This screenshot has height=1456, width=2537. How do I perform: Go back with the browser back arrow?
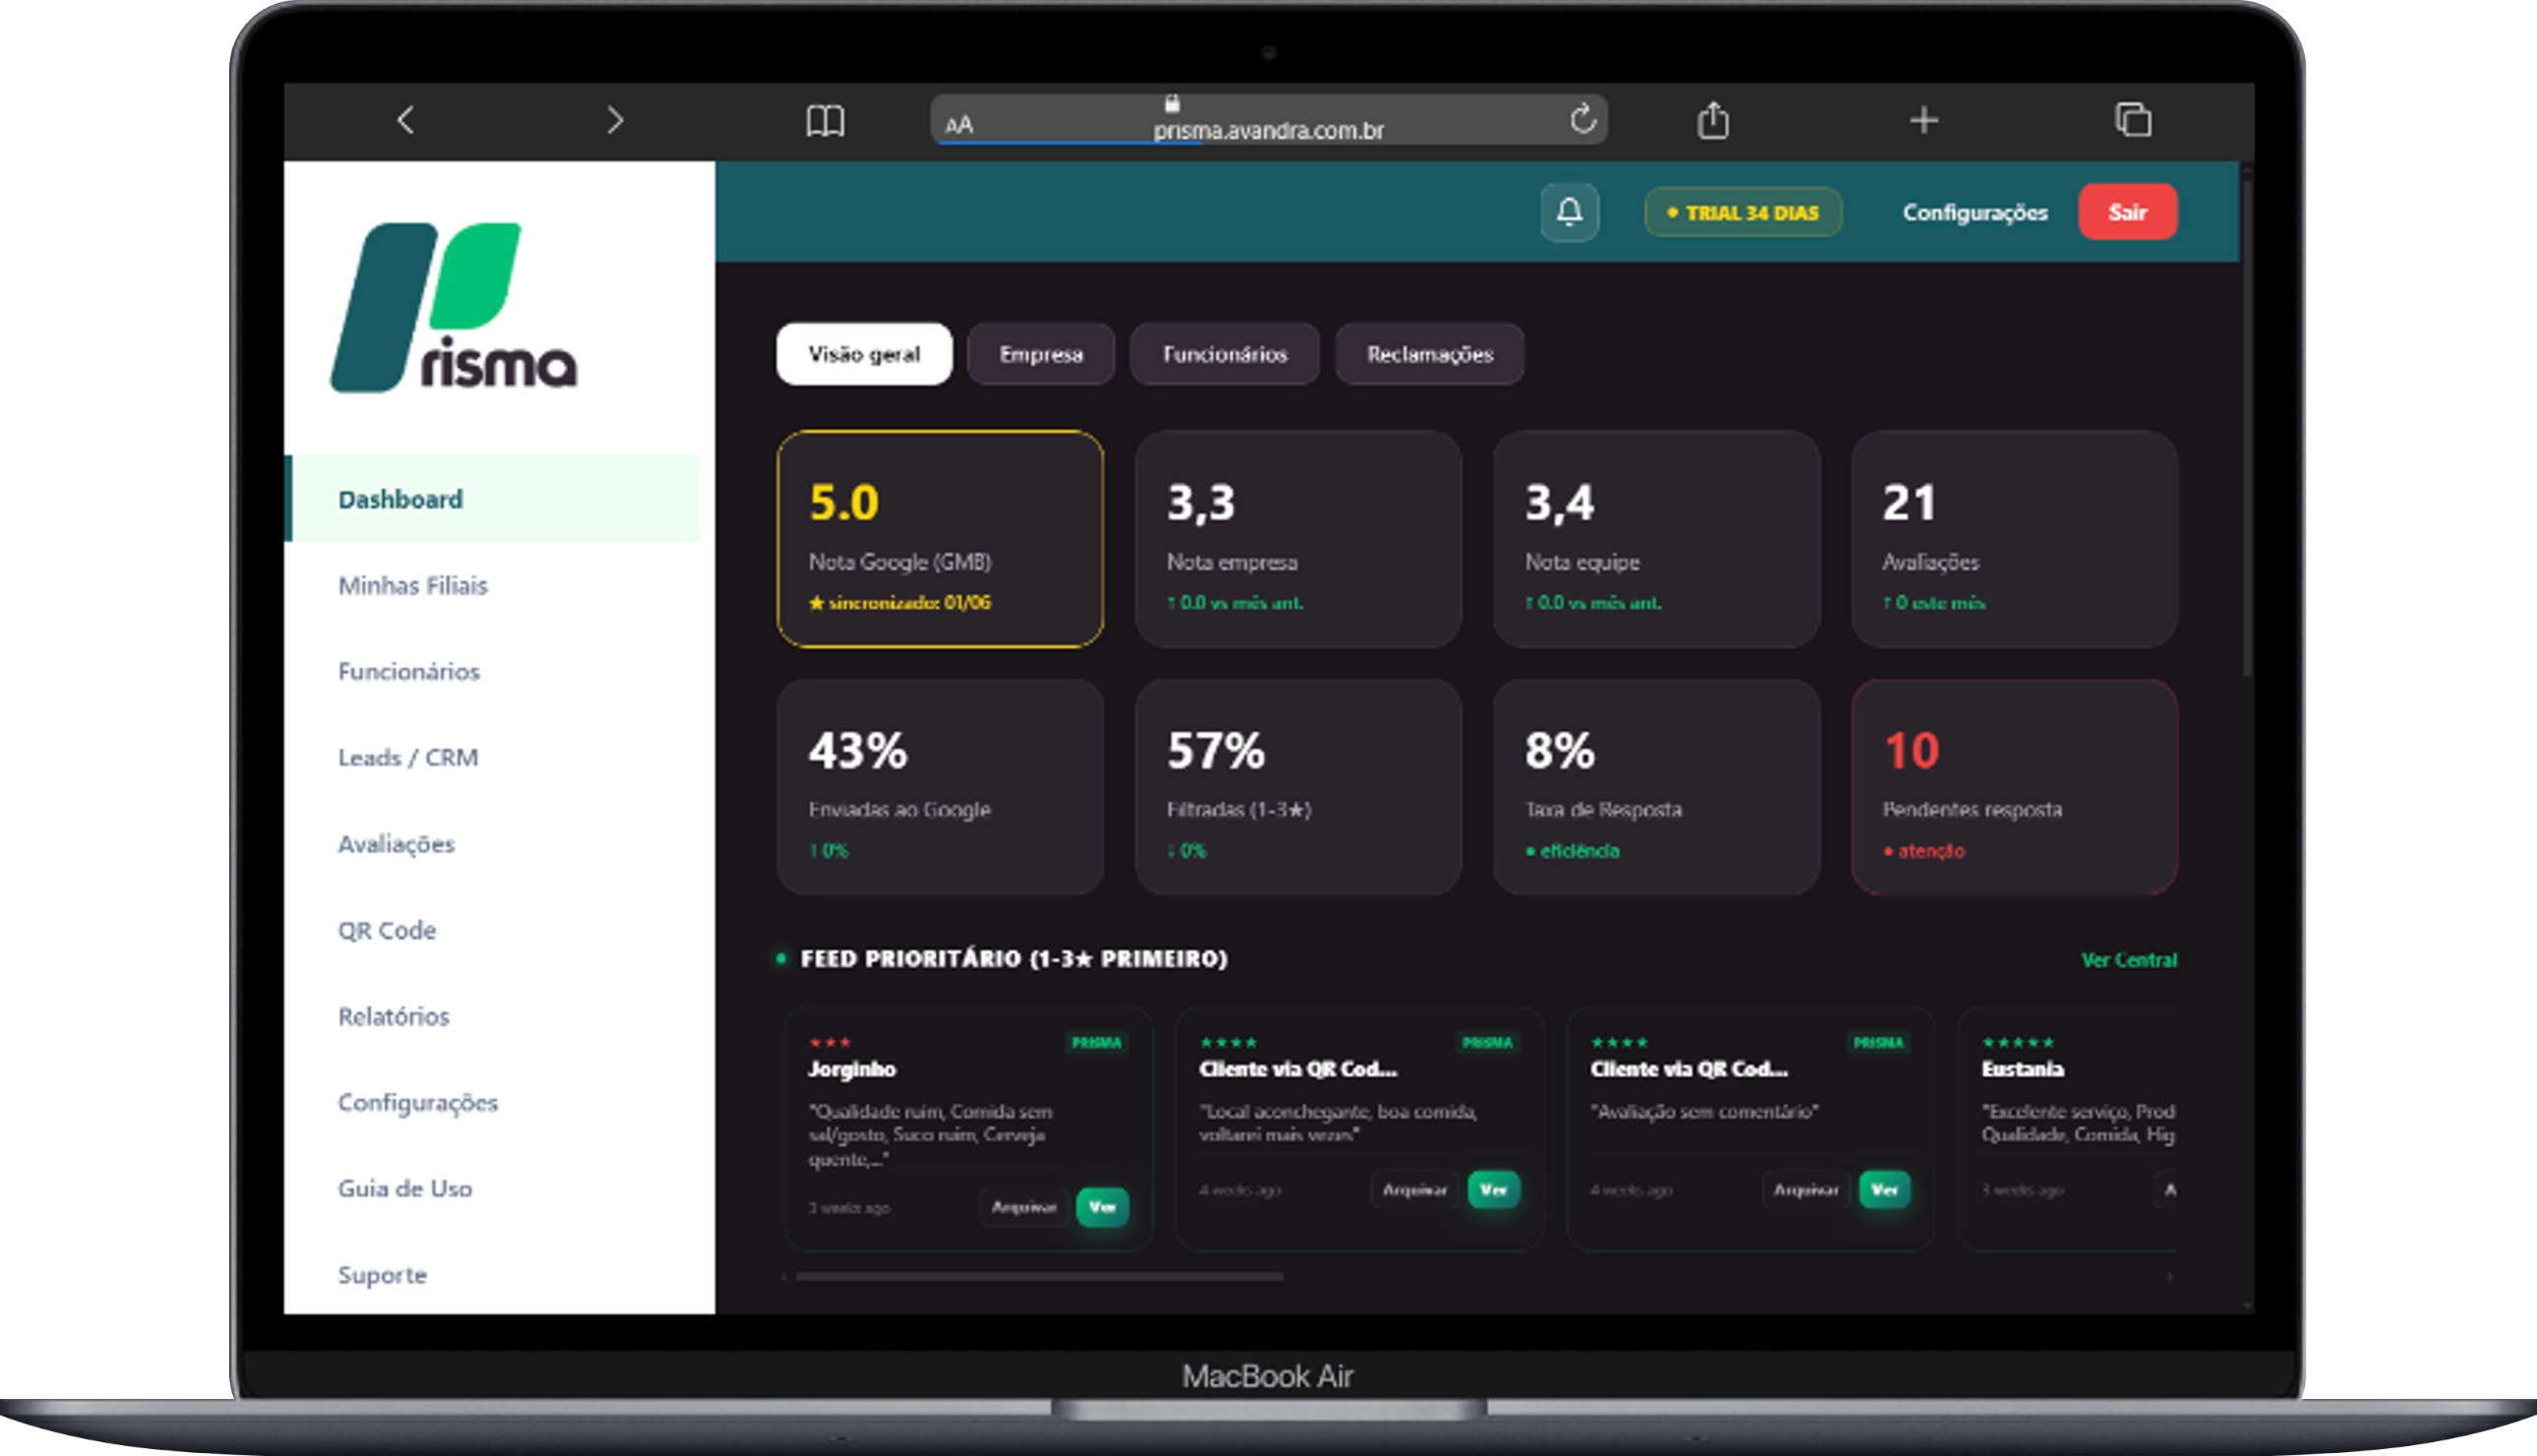pyautogui.click(x=405, y=120)
